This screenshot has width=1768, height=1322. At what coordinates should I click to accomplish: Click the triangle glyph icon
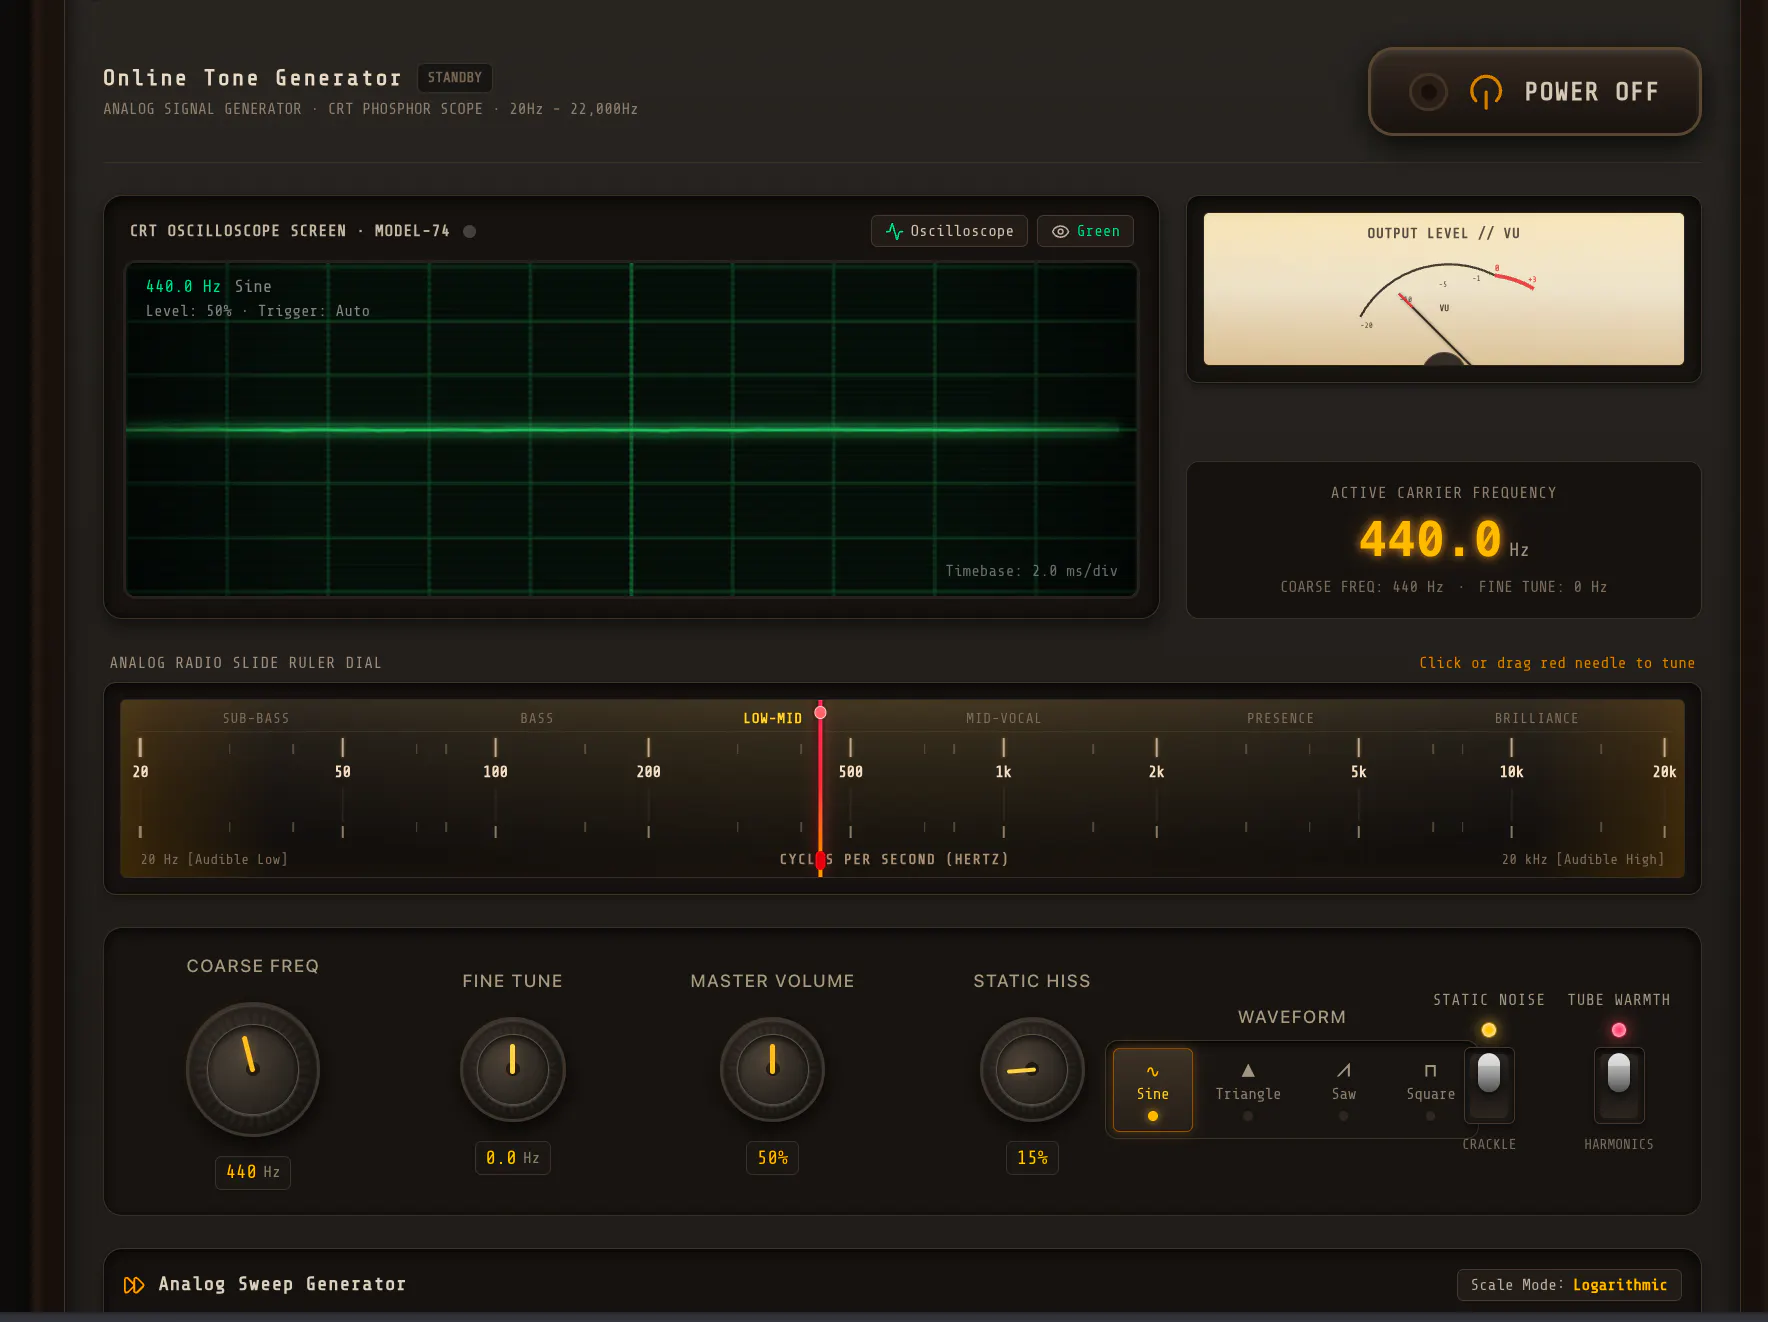(1248, 1070)
